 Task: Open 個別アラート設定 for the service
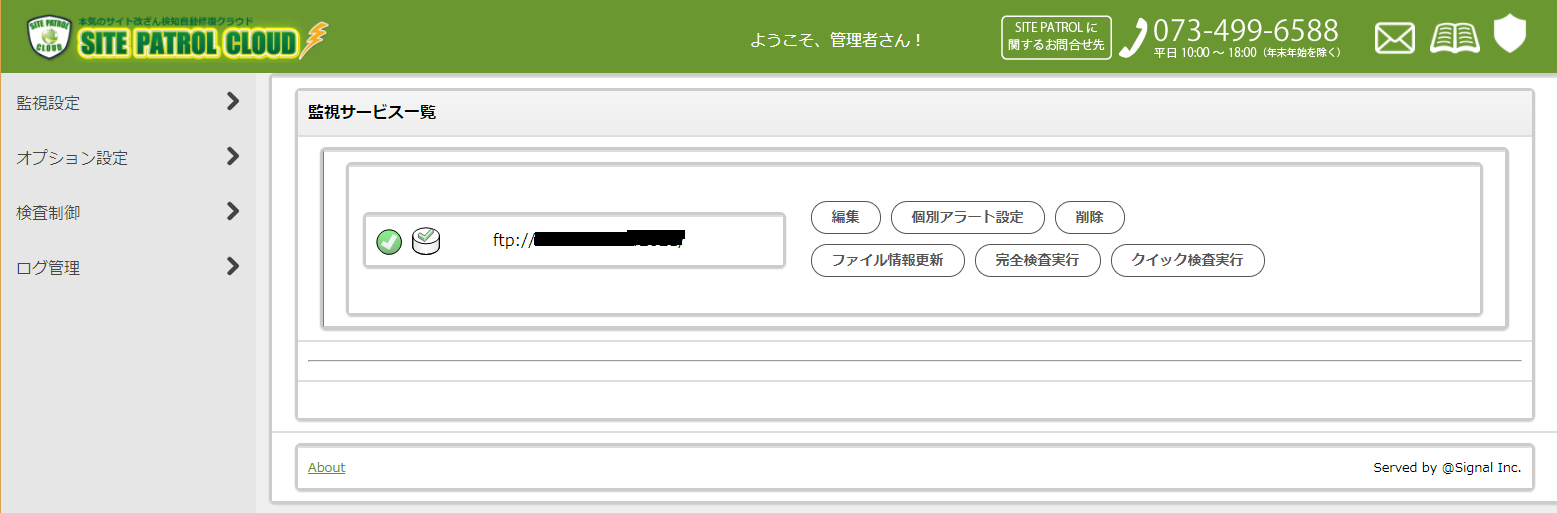[967, 217]
